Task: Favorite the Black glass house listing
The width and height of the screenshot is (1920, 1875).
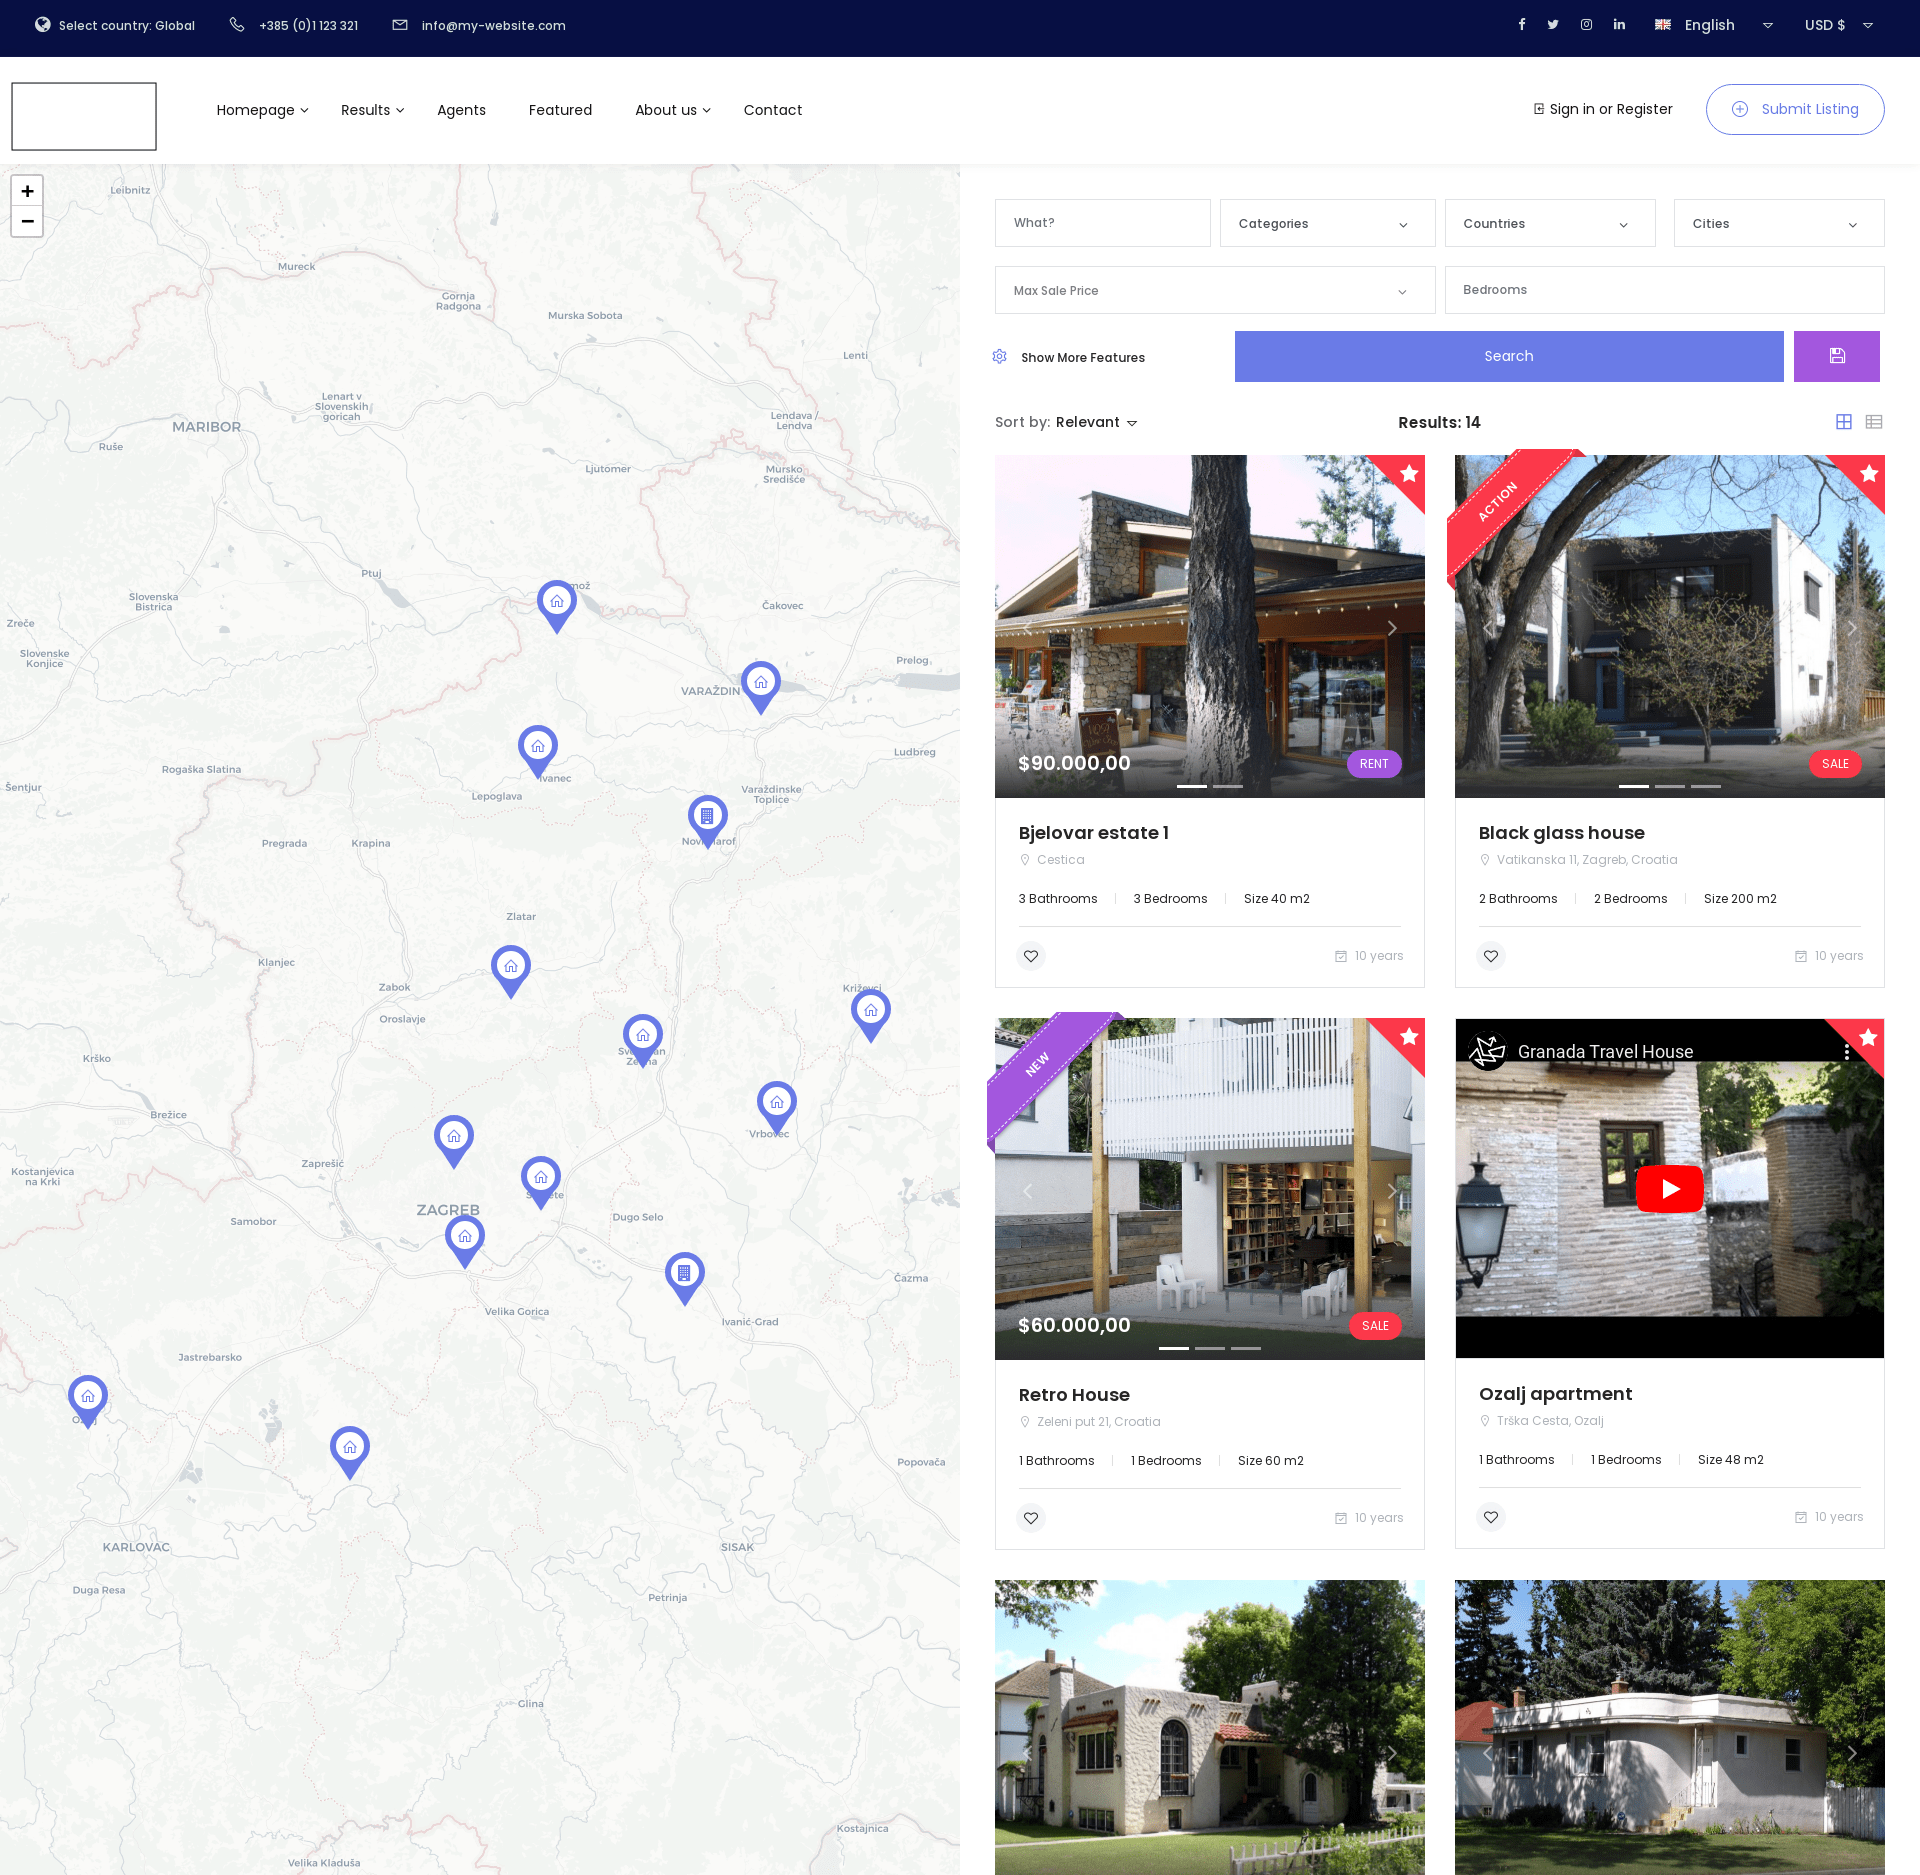Action: click(x=1491, y=956)
